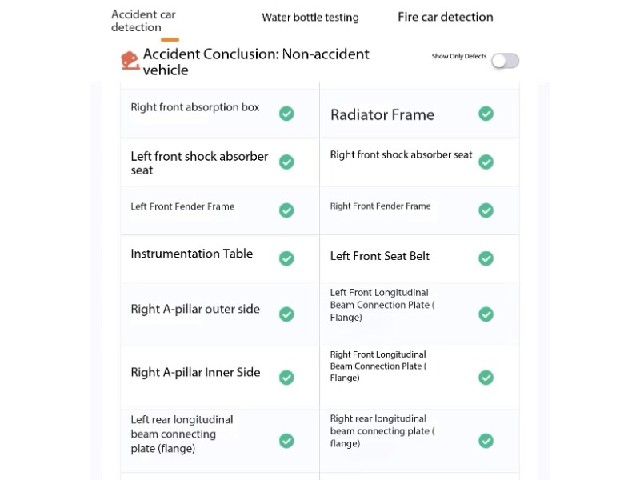Open the Left Front Seat Belt entry
Image resolution: width=640 pixels, height=480 pixels.
point(419,258)
